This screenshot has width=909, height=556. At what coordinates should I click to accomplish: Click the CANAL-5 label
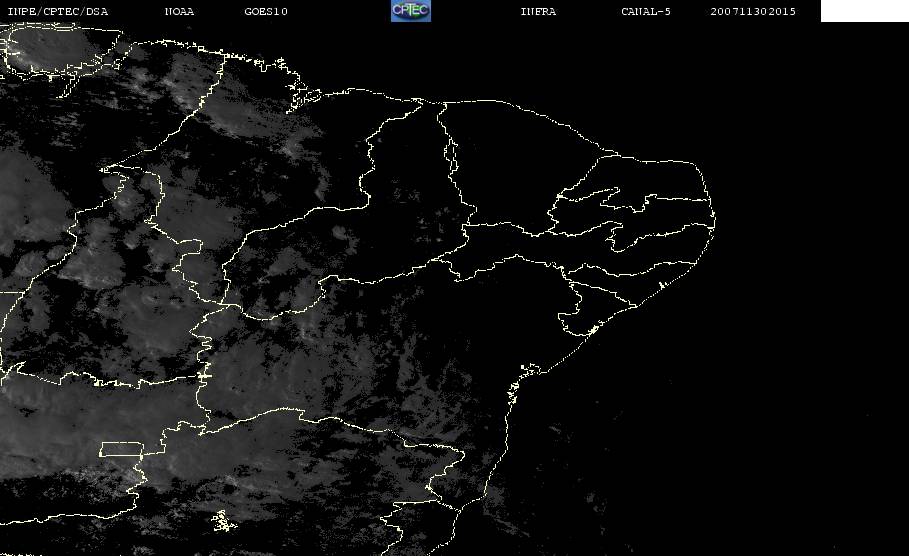645,12
